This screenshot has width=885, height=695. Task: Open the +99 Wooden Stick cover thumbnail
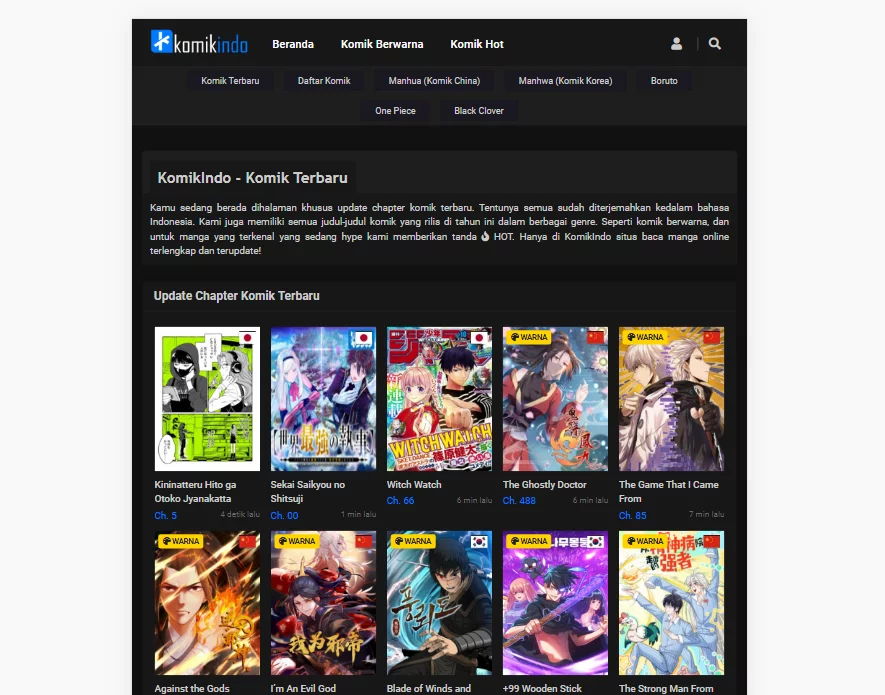pos(555,602)
